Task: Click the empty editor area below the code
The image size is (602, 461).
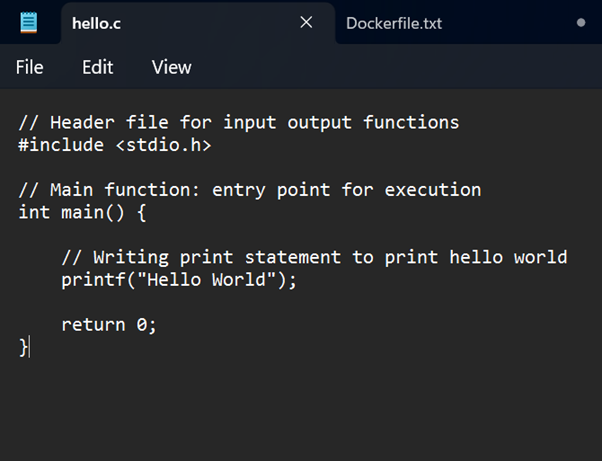Action: (300, 410)
